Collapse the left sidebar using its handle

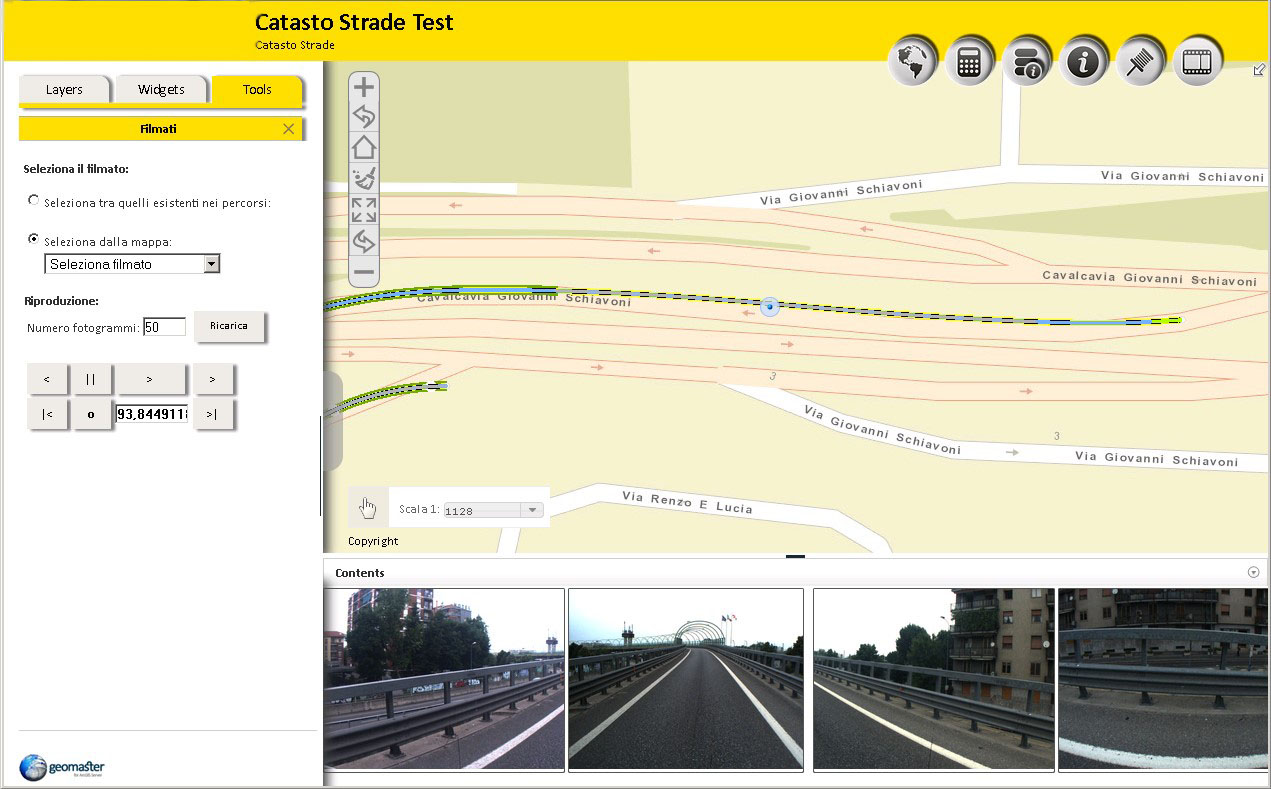tap(332, 421)
